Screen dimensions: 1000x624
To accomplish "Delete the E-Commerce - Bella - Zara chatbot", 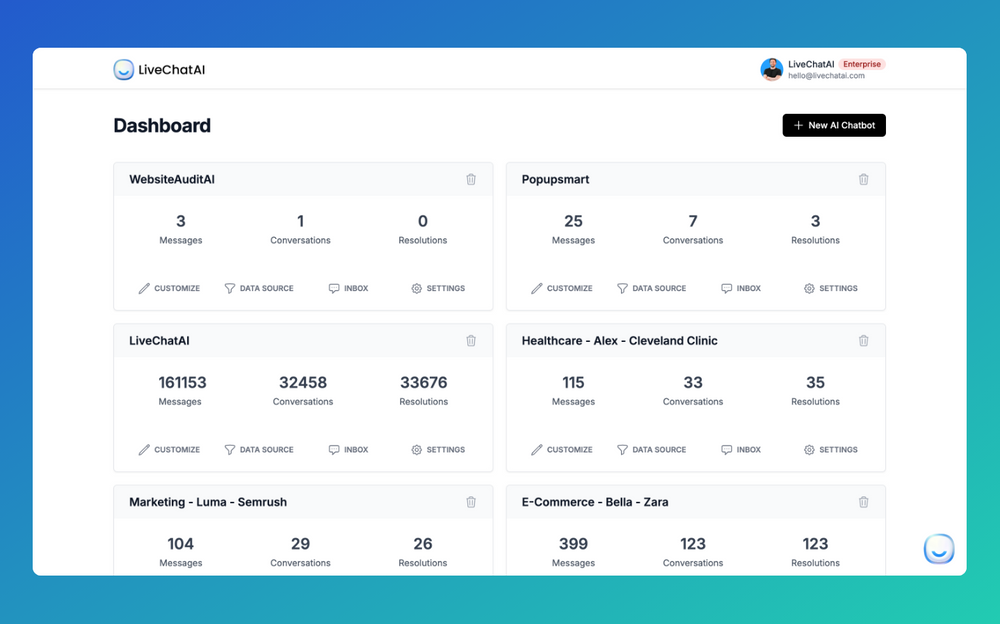I will click(x=864, y=502).
